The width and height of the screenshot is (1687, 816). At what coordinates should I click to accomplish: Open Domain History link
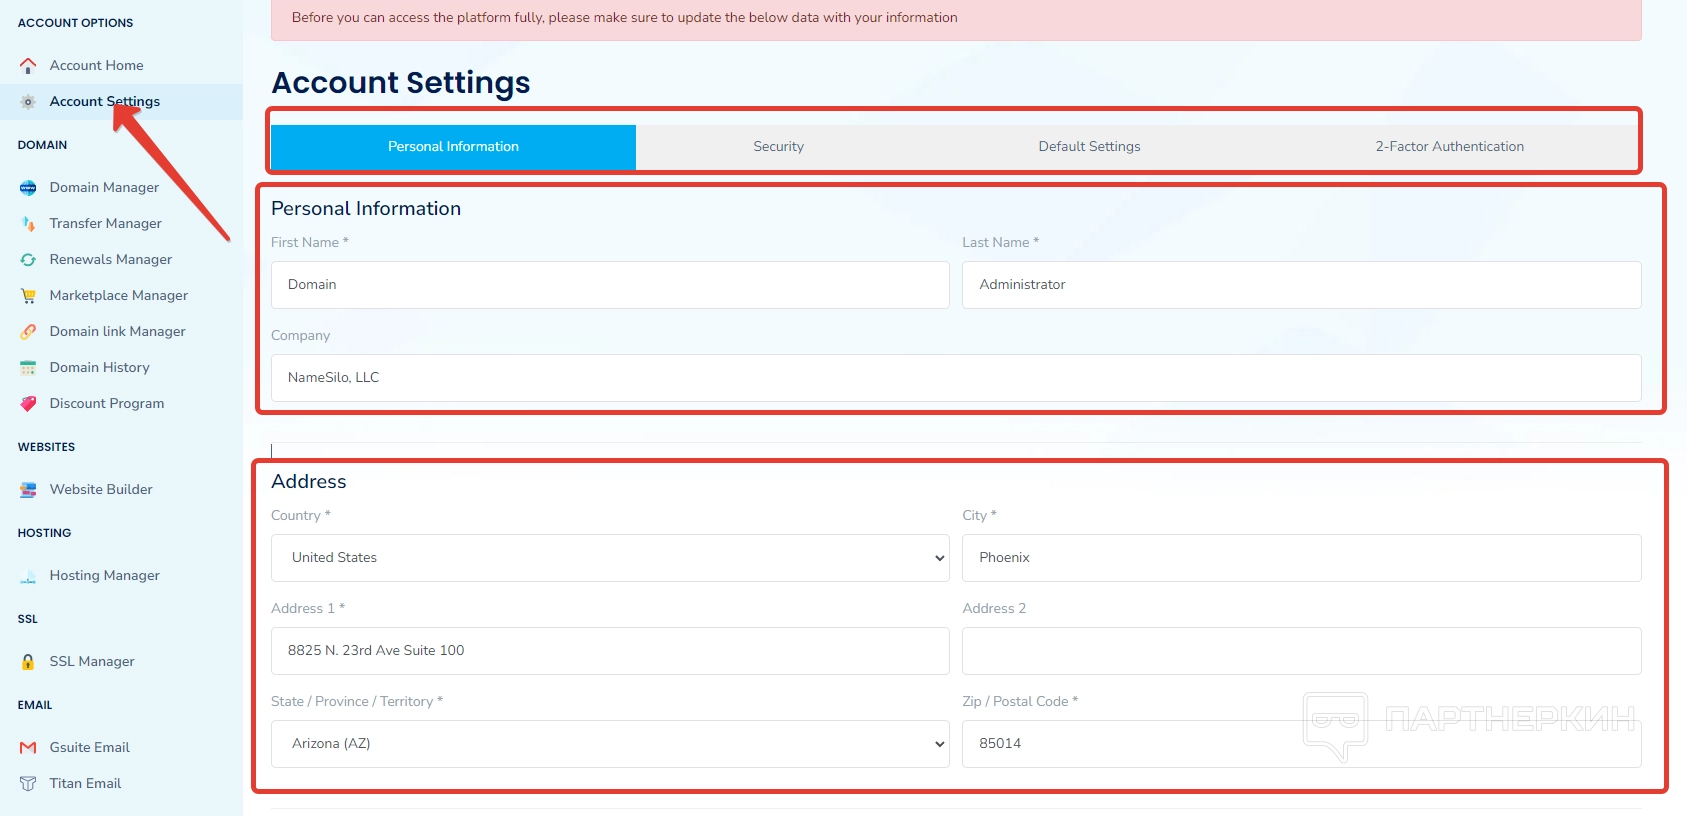point(100,368)
